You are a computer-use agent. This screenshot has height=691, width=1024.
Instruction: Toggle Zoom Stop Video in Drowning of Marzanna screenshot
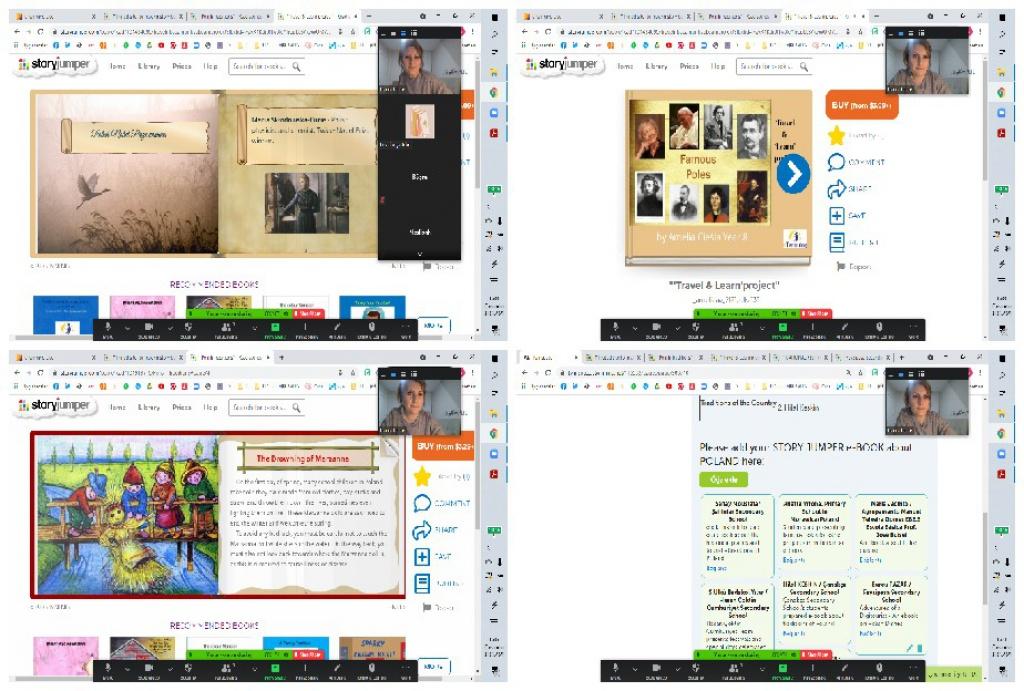tap(149, 667)
